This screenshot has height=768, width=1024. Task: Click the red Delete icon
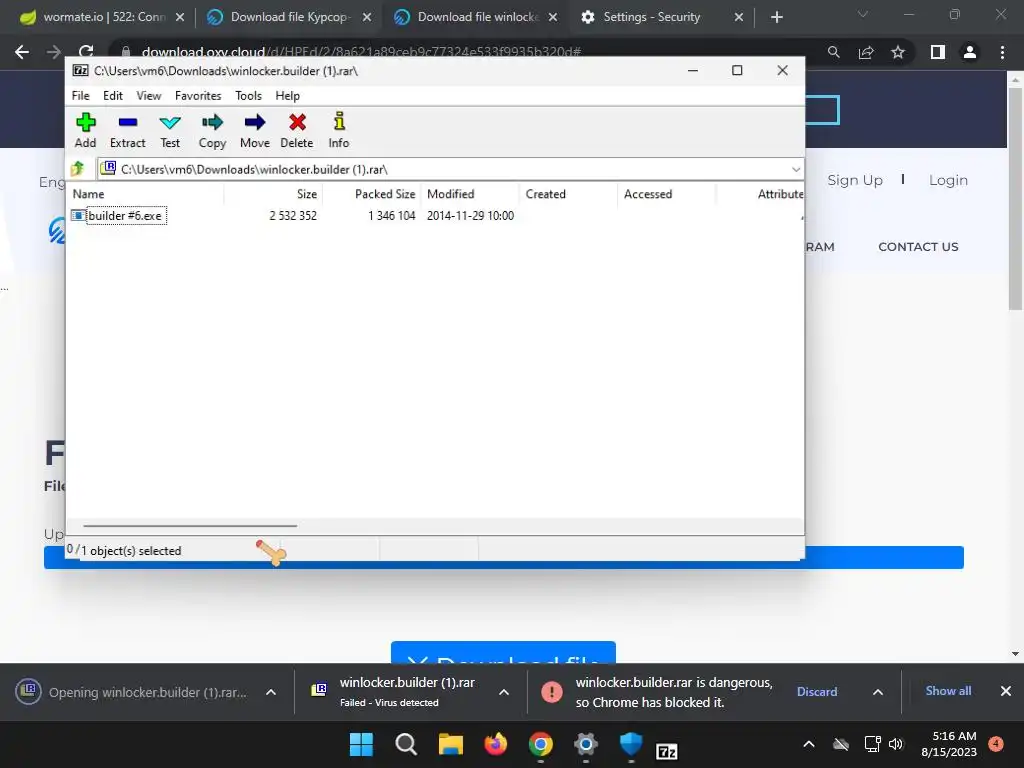coord(297,131)
